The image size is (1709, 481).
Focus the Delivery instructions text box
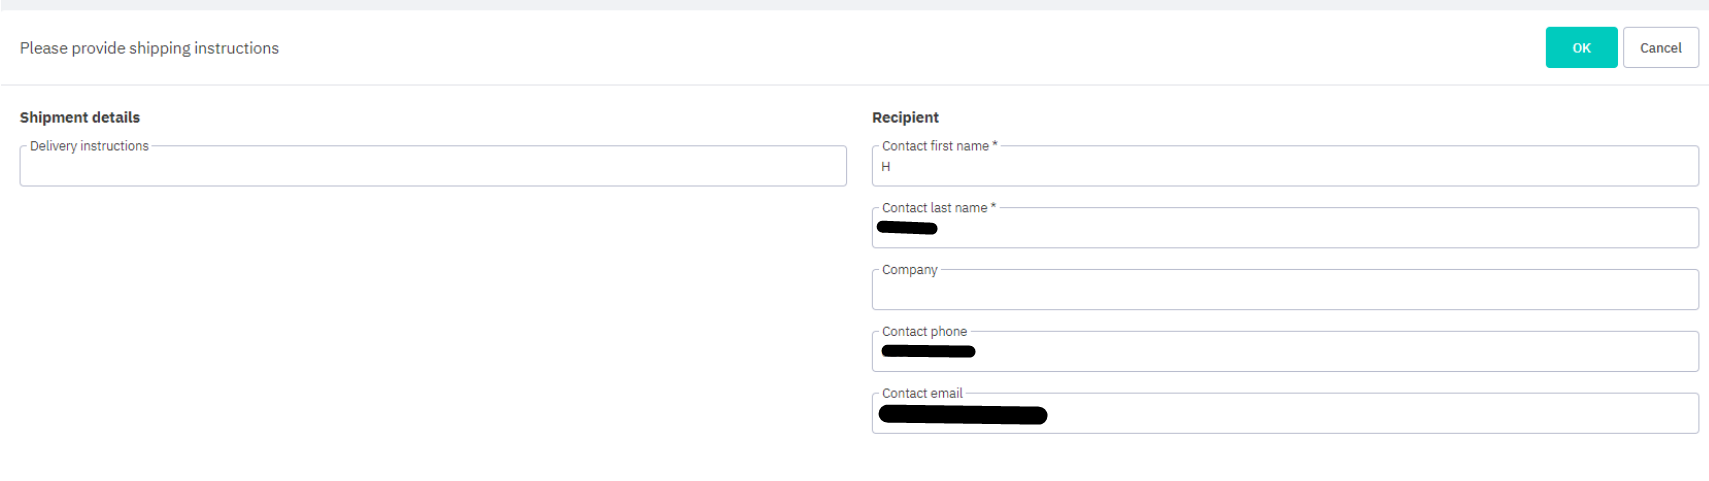[x=432, y=168]
